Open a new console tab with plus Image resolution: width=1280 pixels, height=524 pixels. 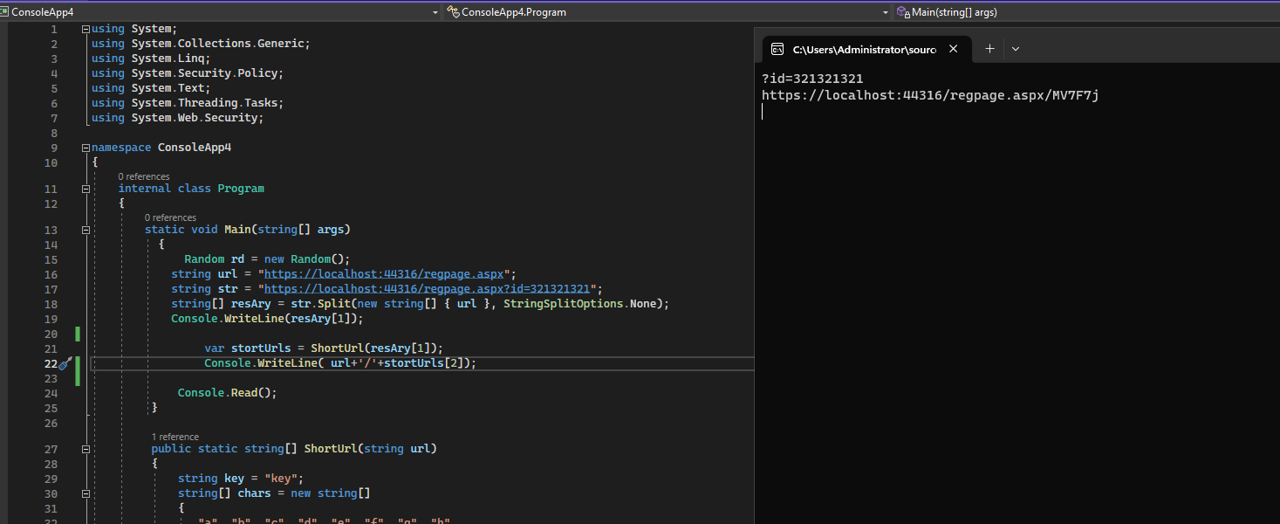click(989, 48)
